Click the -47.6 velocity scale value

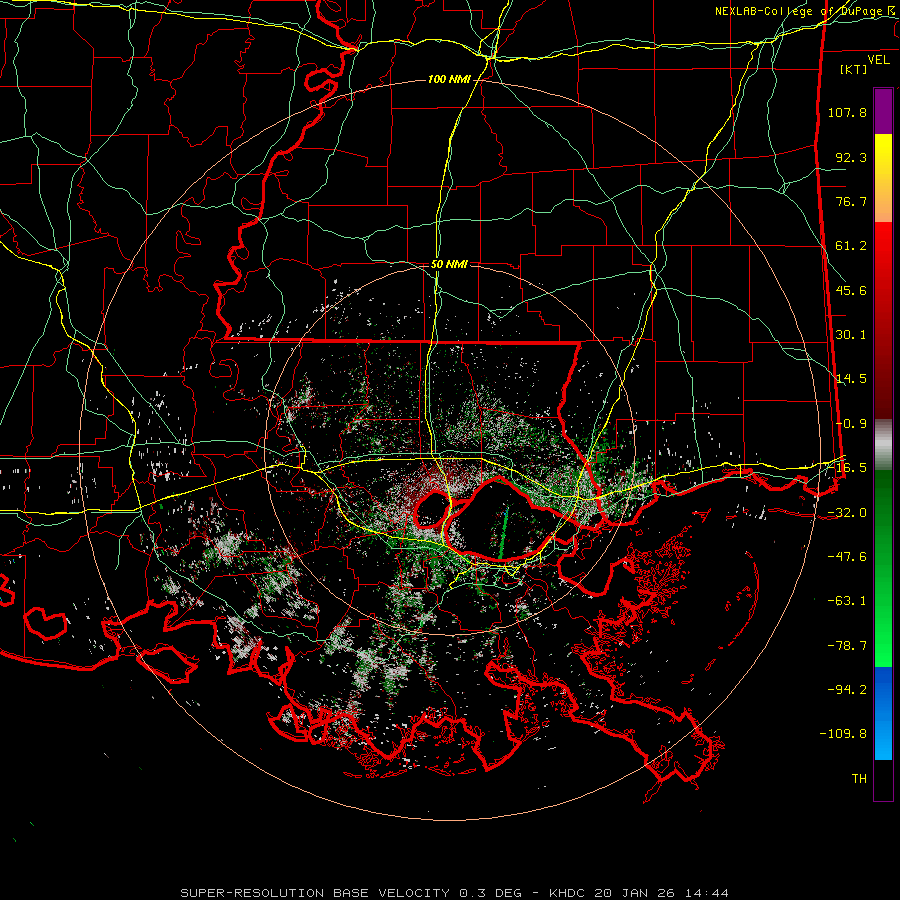click(x=847, y=557)
